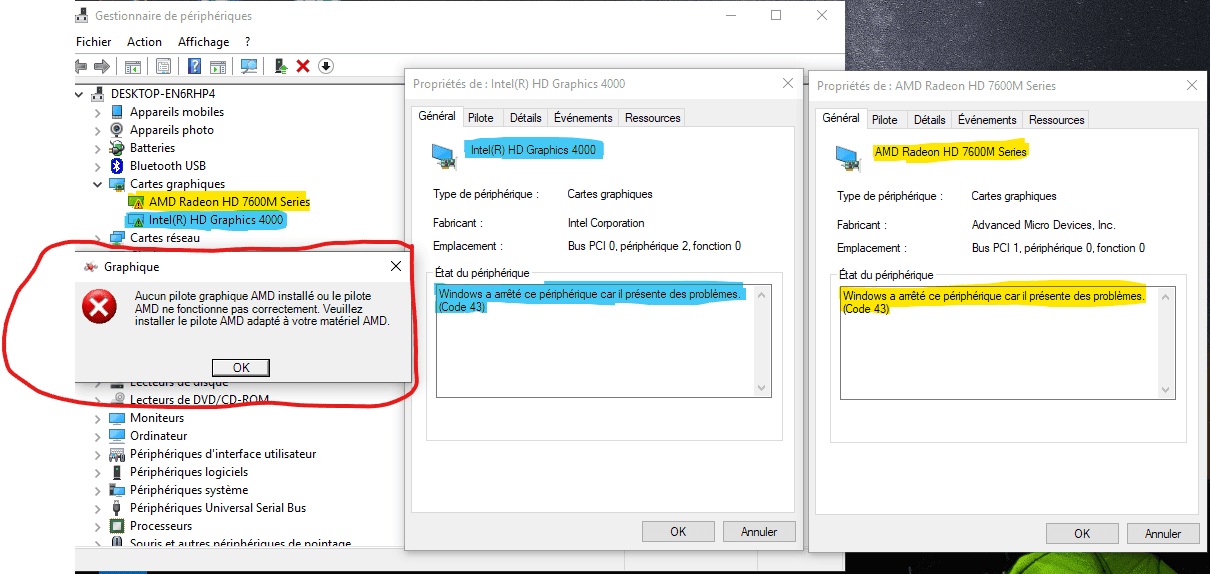Click the disable device down-arrow icon
The height and width of the screenshot is (574, 1210).
(325, 66)
